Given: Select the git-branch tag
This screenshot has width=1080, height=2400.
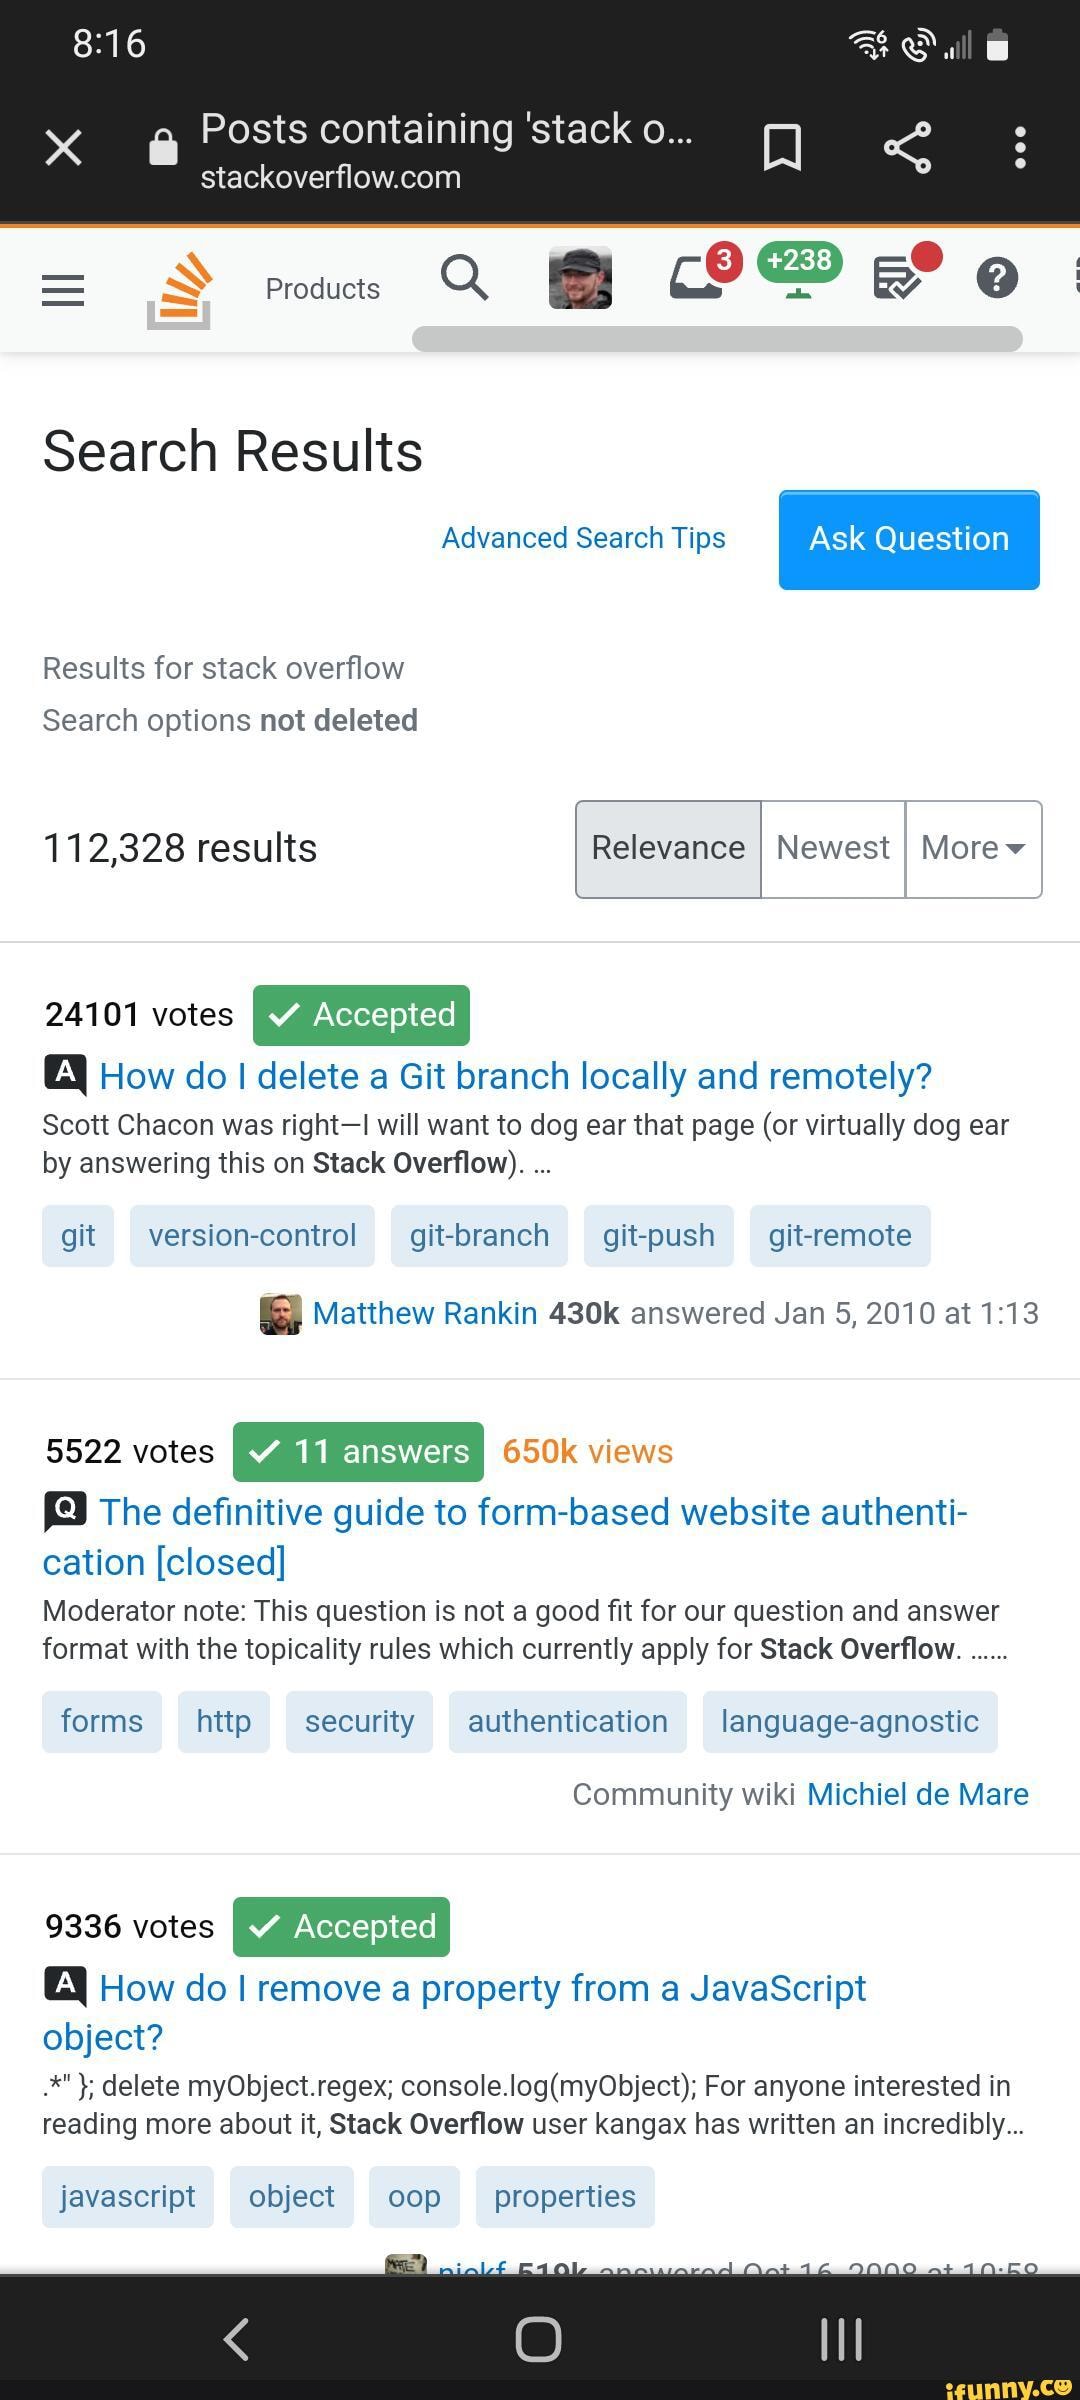Looking at the screenshot, I should [x=479, y=1235].
